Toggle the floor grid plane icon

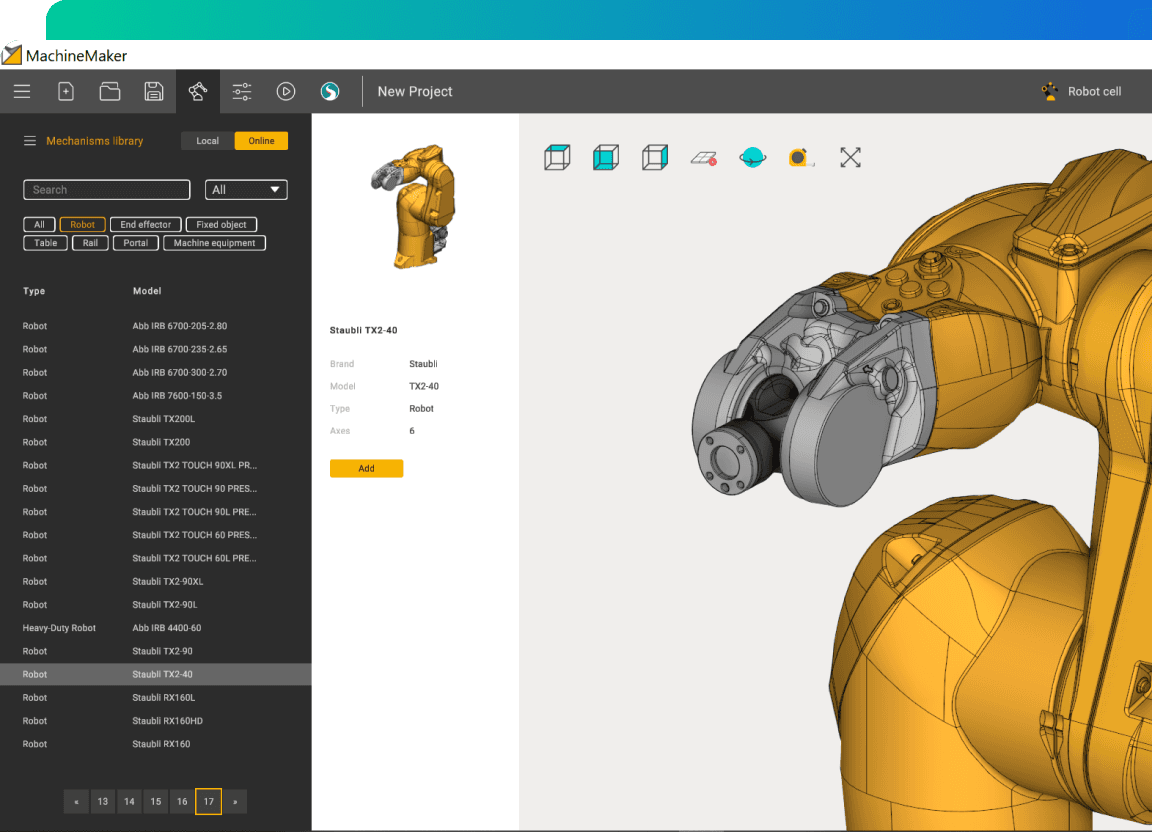pos(704,157)
